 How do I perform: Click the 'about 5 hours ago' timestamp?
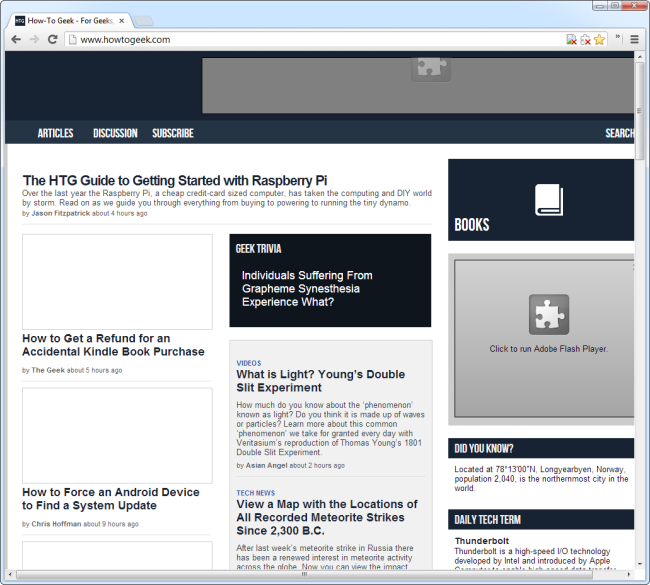95,370
